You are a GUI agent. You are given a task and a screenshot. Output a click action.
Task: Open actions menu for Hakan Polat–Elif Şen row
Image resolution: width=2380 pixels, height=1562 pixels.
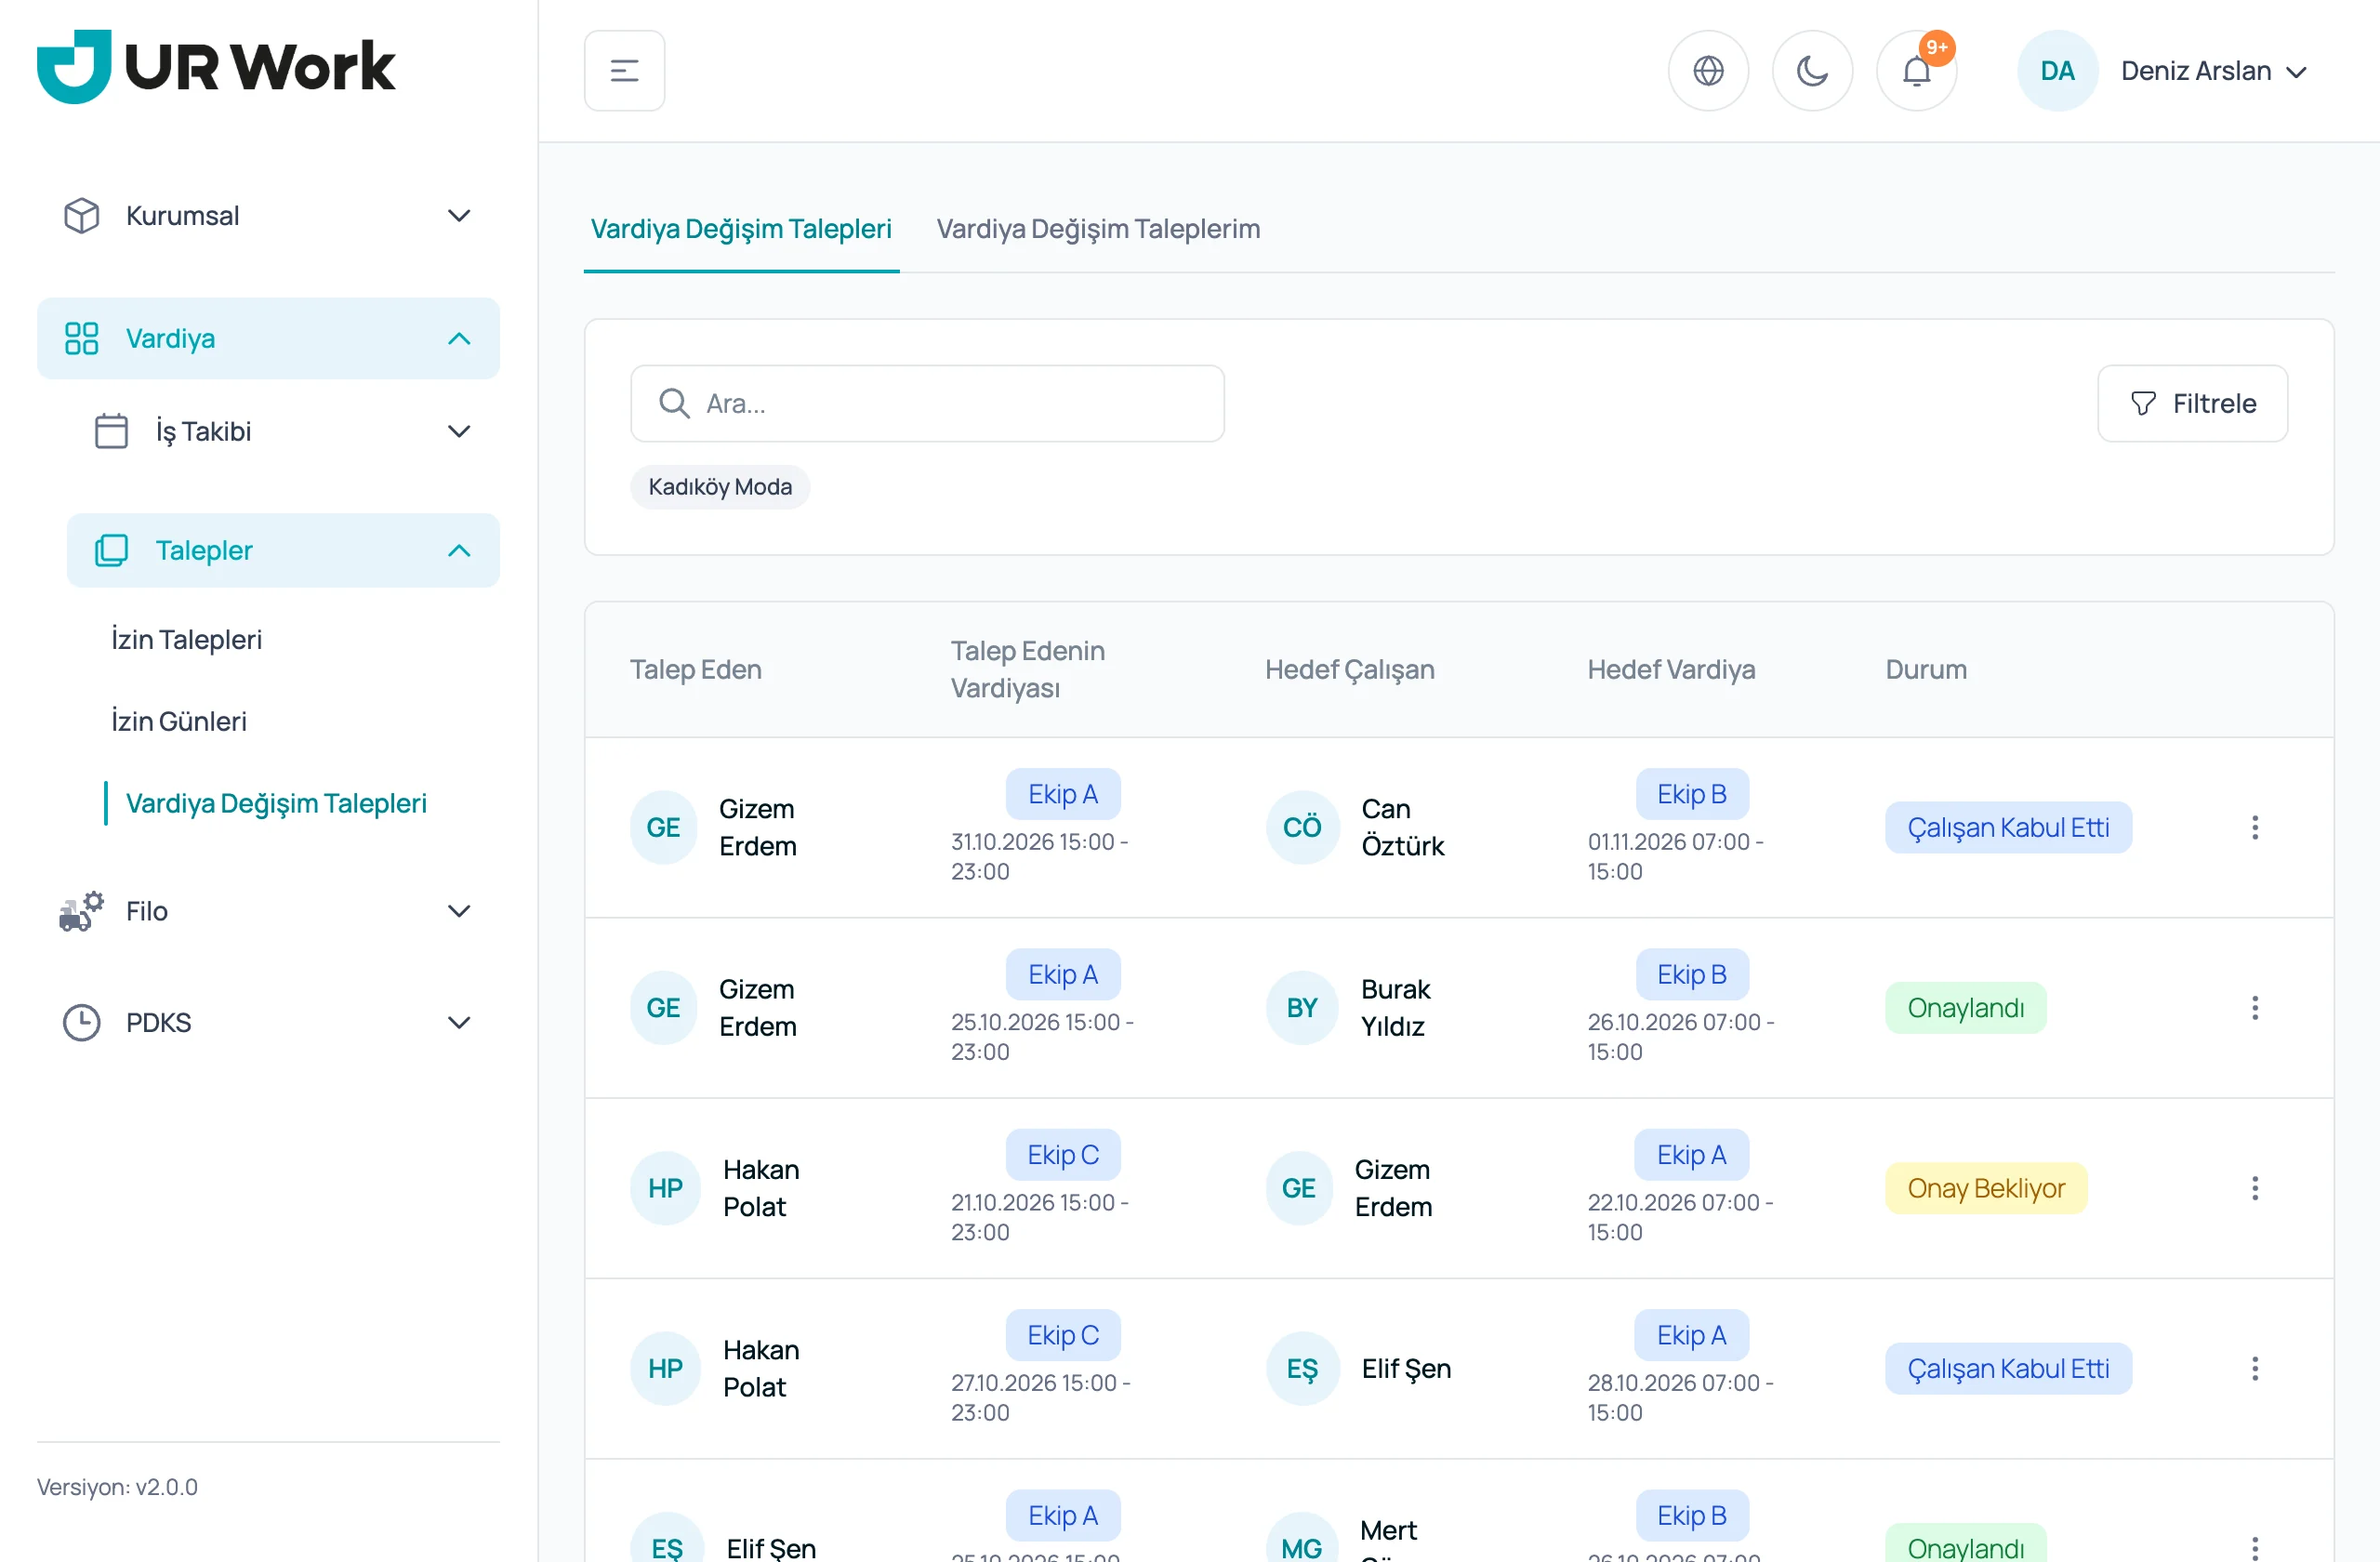pyautogui.click(x=2254, y=1368)
